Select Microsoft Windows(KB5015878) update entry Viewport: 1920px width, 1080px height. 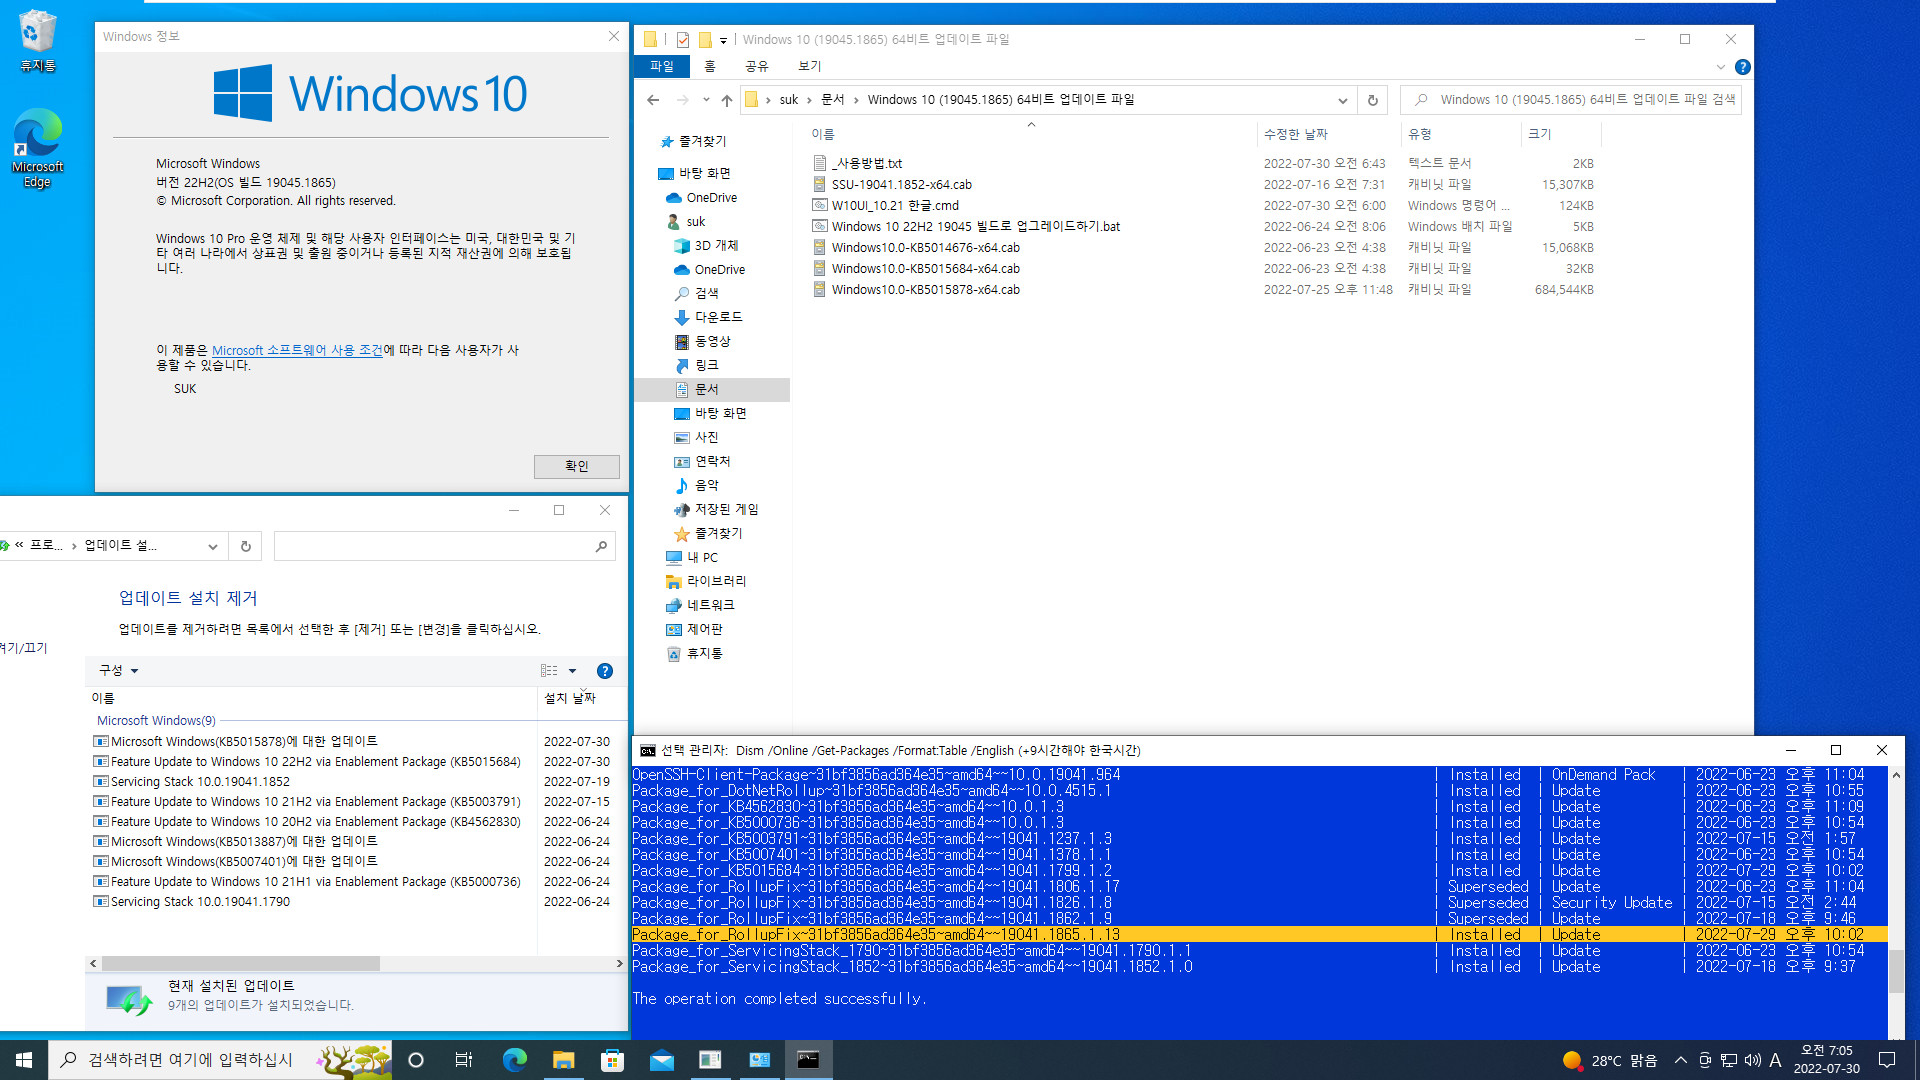(x=243, y=741)
